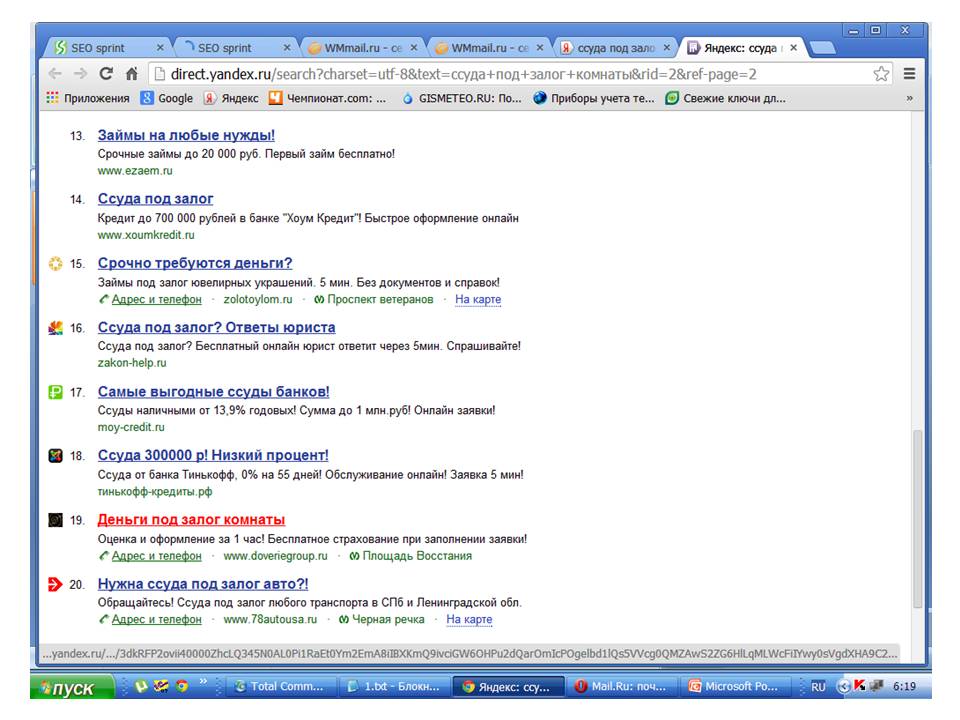Open the Google bookmark
Viewport: 960px width, 720px height.
(167, 98)
